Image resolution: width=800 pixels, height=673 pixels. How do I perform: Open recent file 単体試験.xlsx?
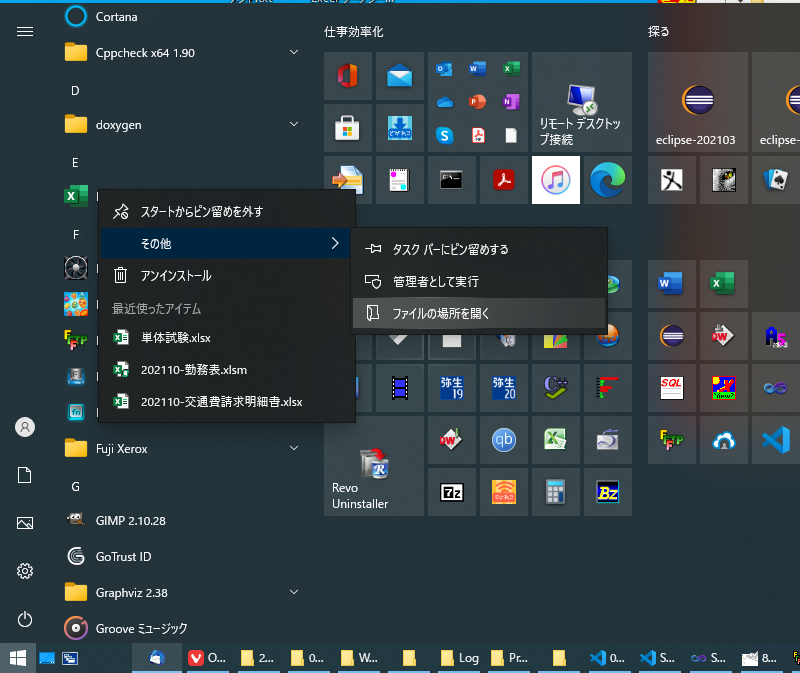pyautogui.click(x=227, y=338)
